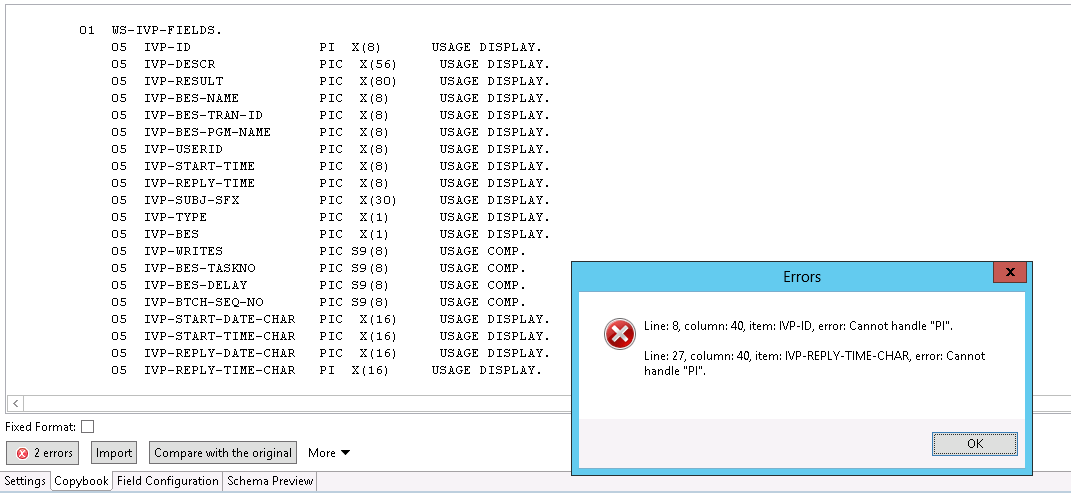Switch to the Copybook tab
This screenshot has height=493, width=1071.
tap(81, 481)
